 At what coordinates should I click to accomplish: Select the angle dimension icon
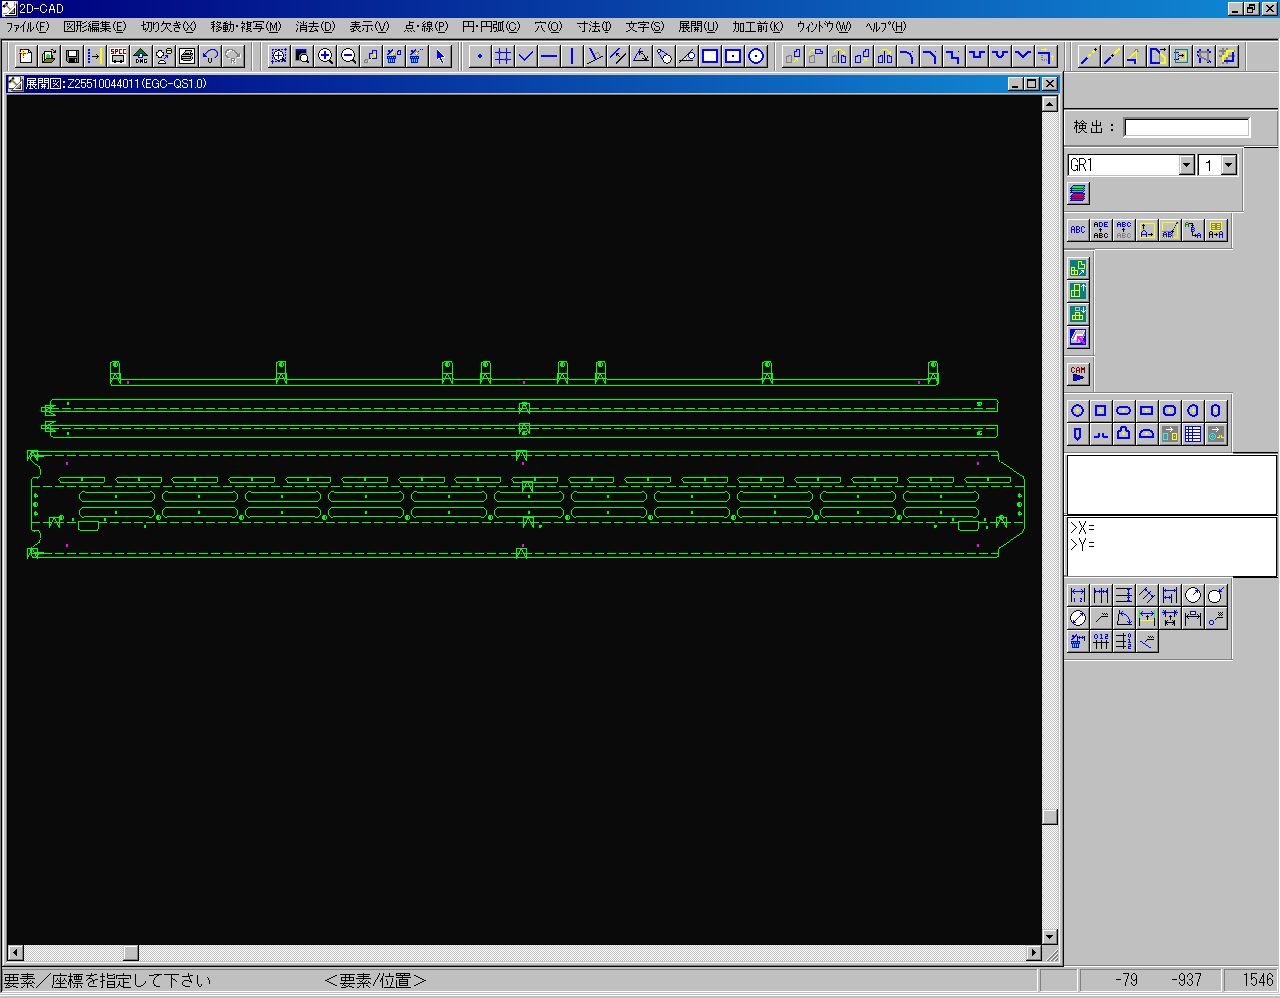point(1124,618)
